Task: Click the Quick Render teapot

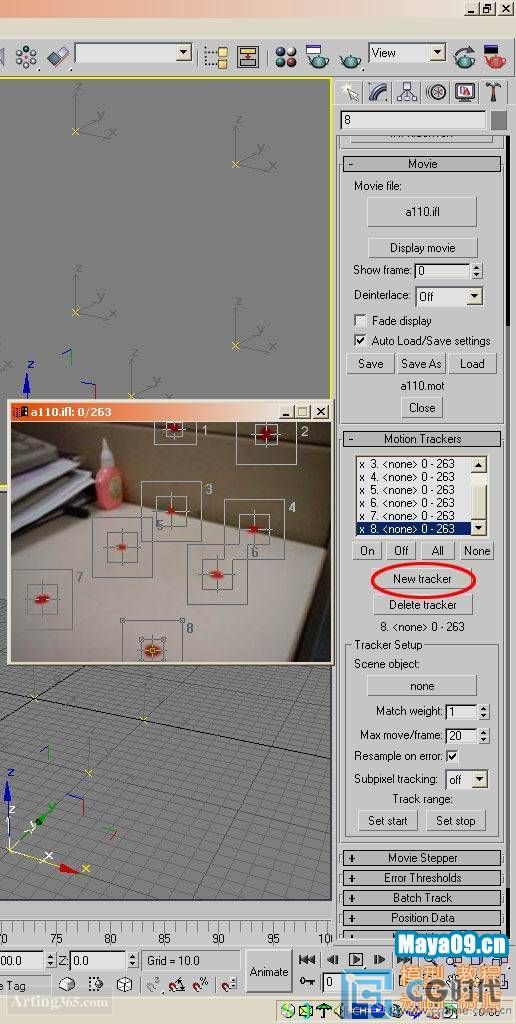Action: 350,59
